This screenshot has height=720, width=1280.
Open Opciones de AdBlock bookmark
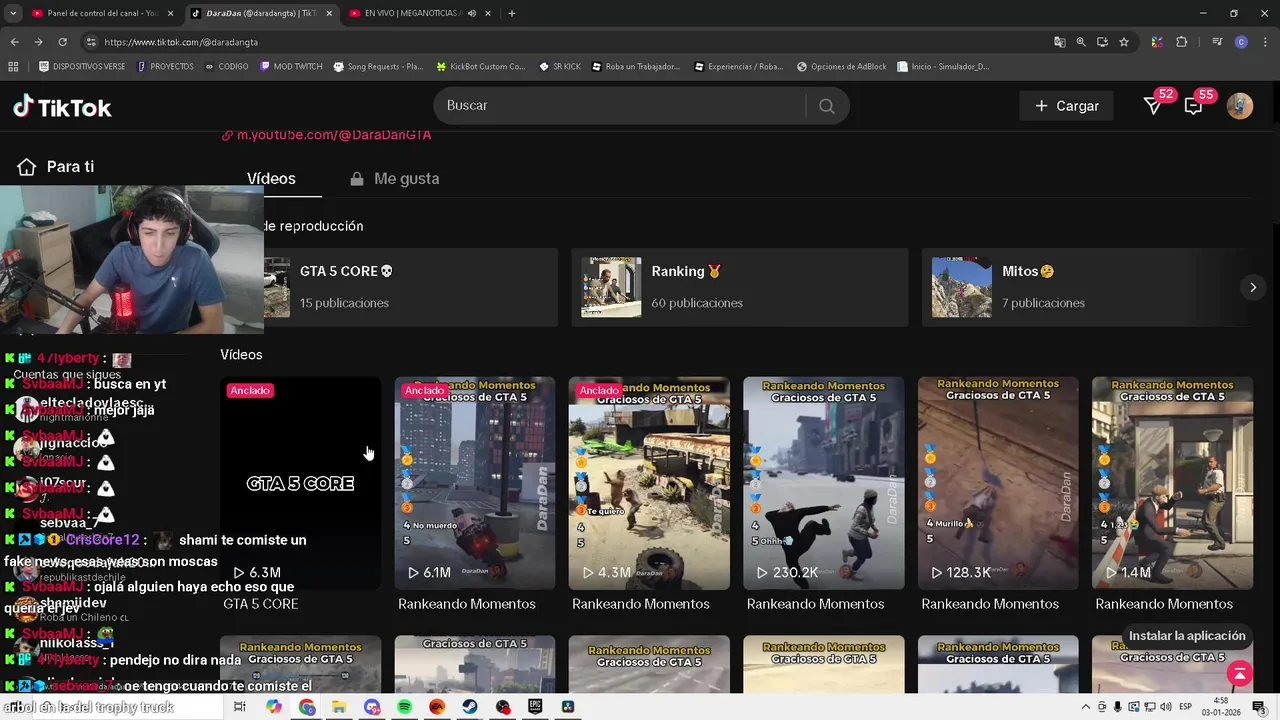(841, 67)
